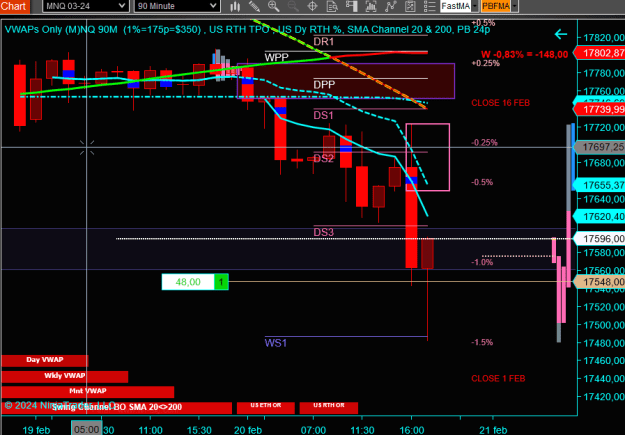The width and height of the screenshot is (625, 435).
Task: Click the 20 feb date label
Action: pyautogui.click(x=248, y=430)
